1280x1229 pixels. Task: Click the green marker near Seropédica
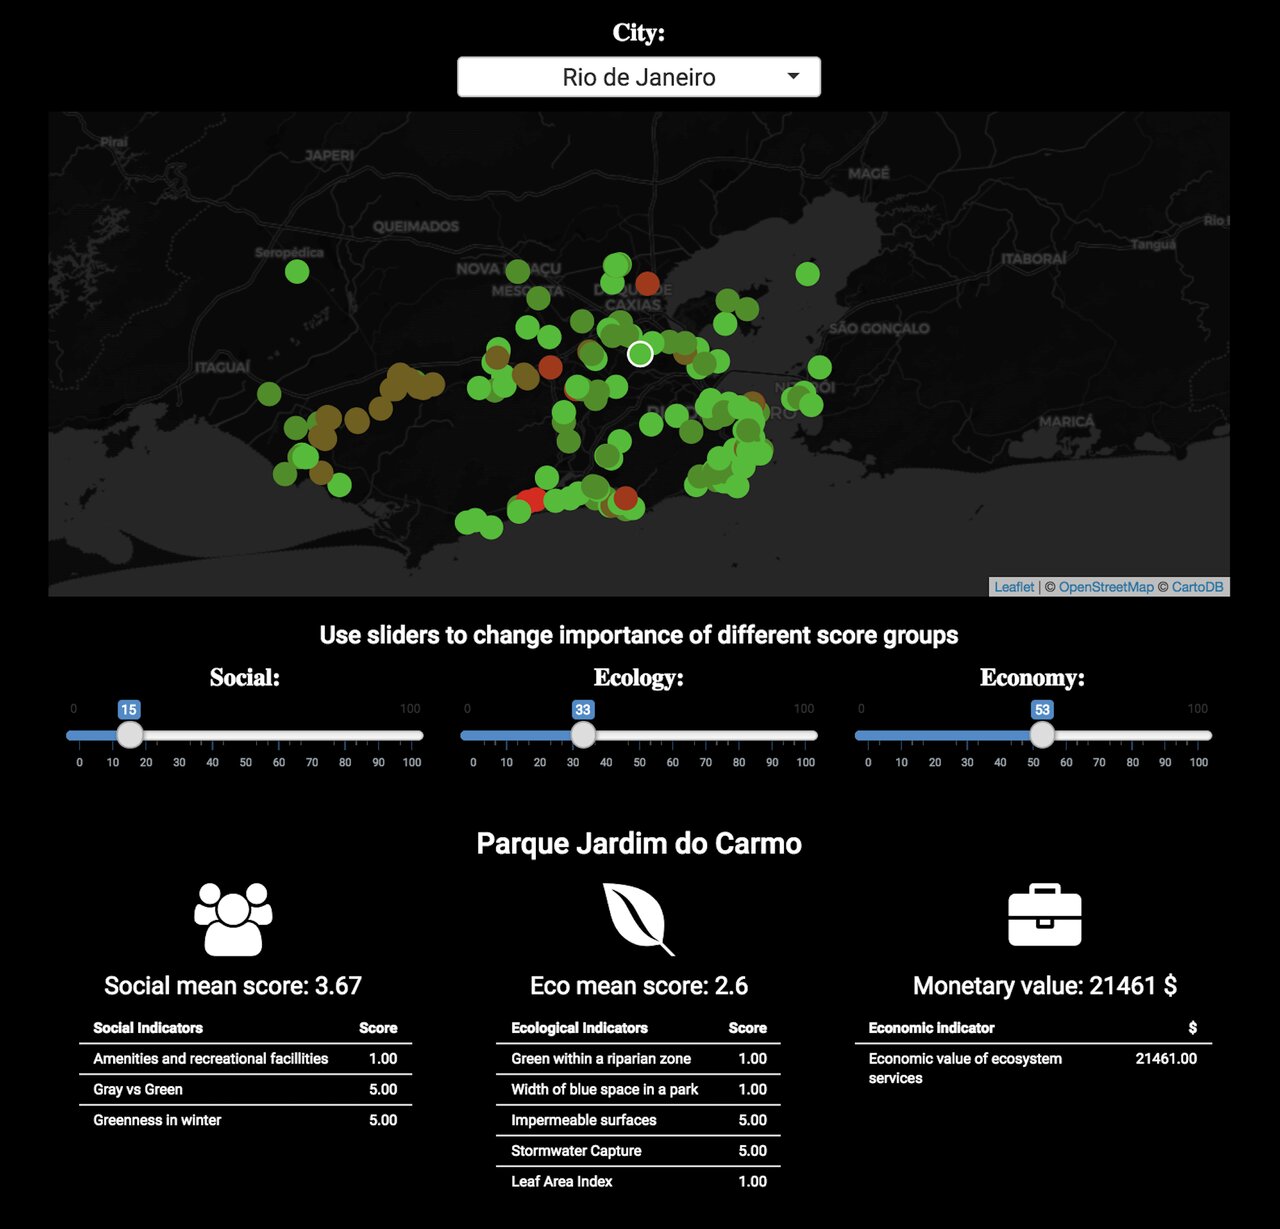click(x=297, y=271)
